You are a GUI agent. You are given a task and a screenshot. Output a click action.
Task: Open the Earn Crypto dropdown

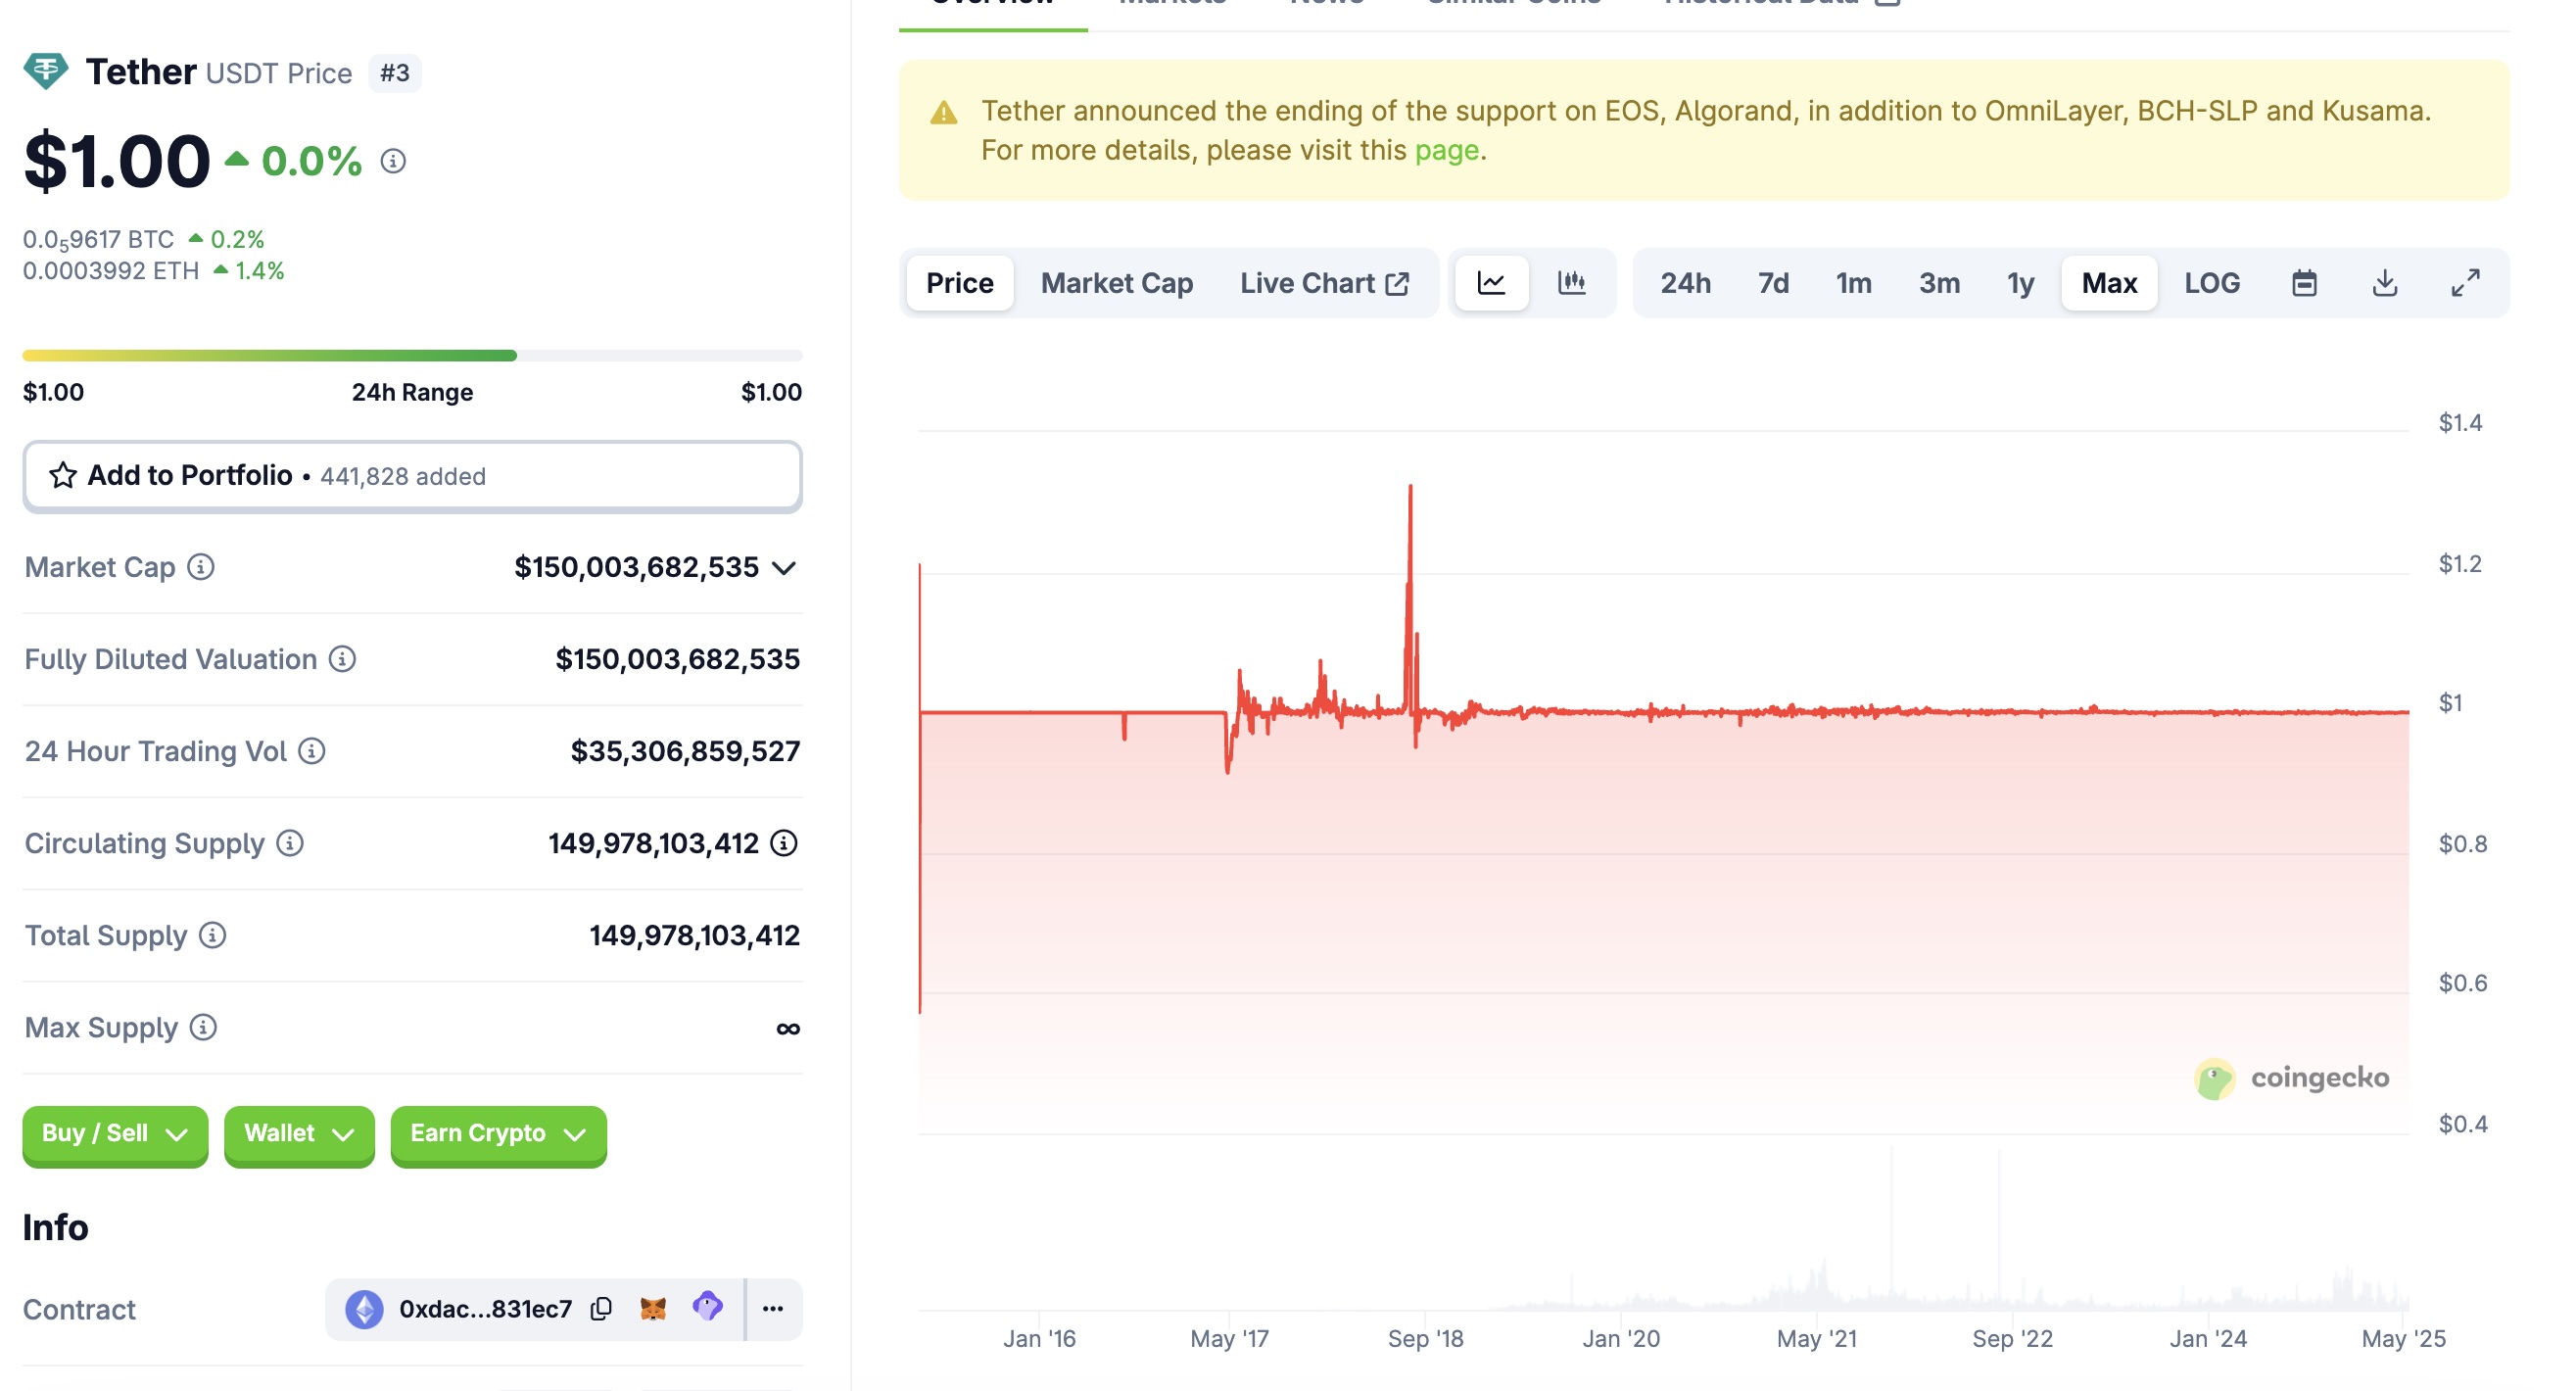498,1133
